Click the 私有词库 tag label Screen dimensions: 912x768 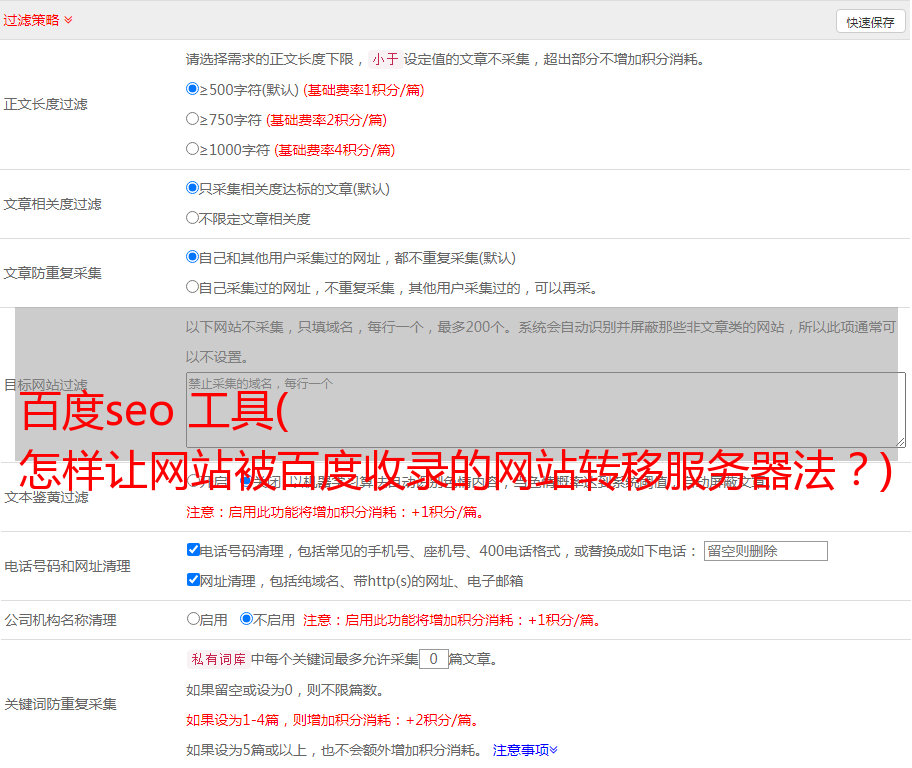219,659
